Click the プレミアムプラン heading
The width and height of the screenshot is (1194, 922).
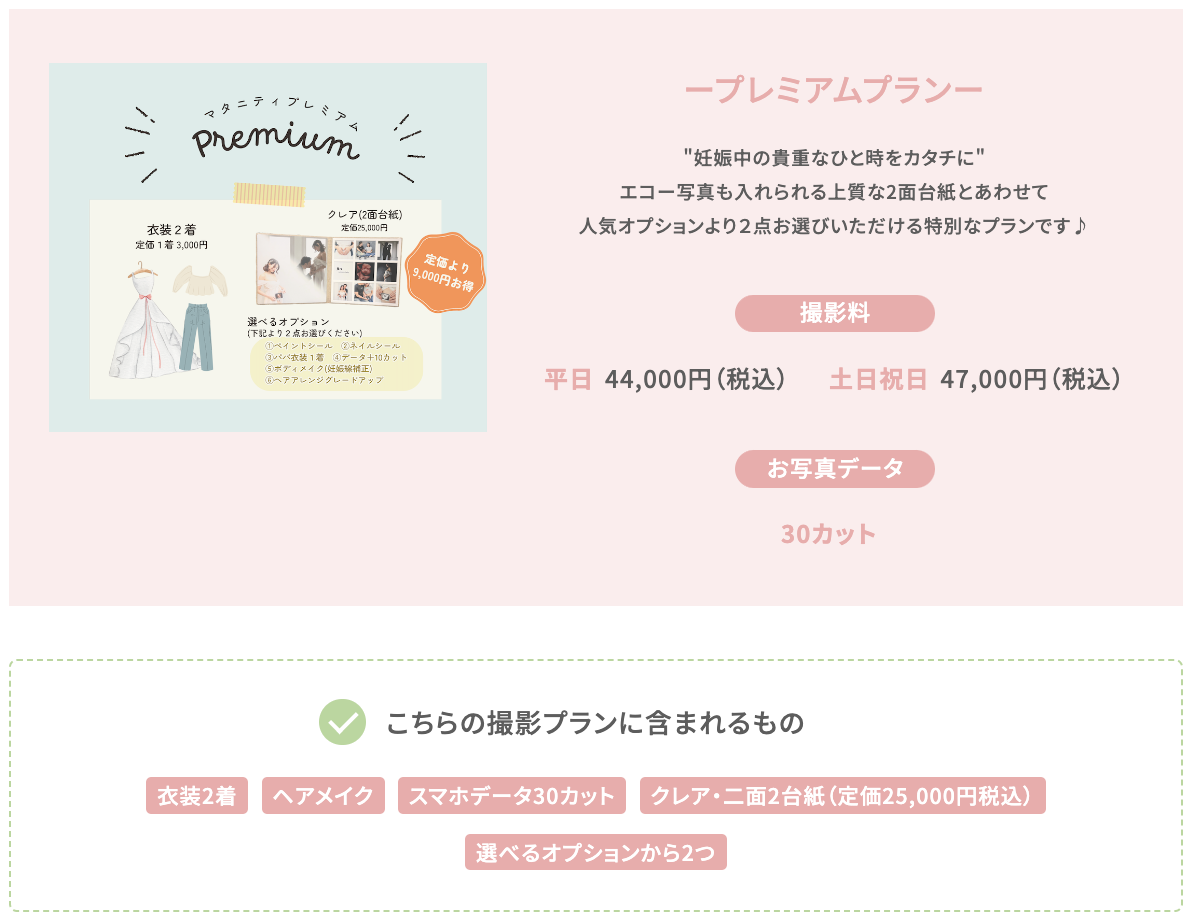[834, 90]
